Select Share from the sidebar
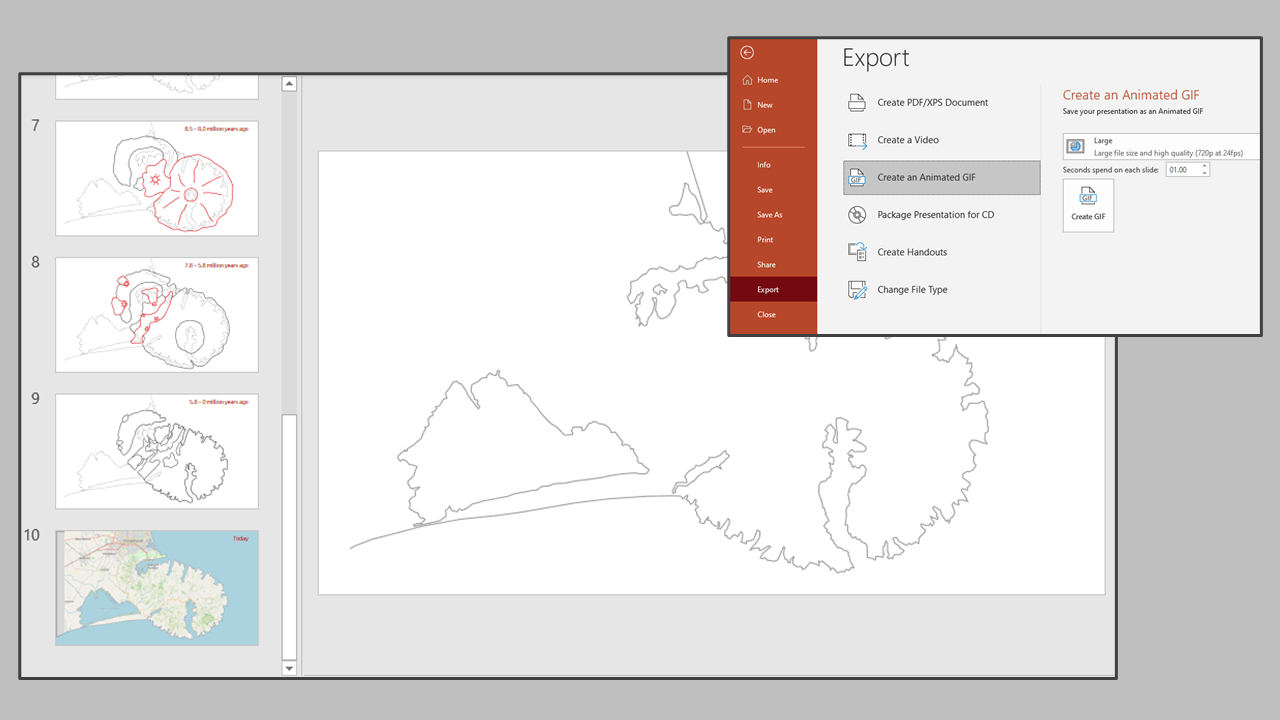 (766, 264)
